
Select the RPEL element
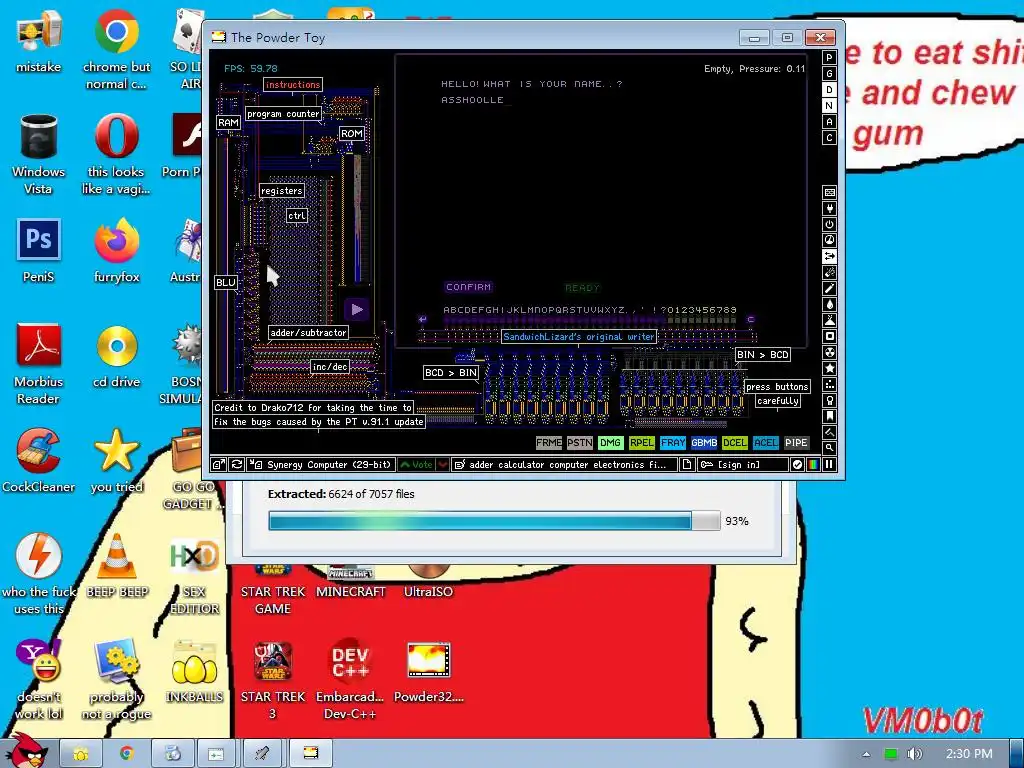(642, 443)
